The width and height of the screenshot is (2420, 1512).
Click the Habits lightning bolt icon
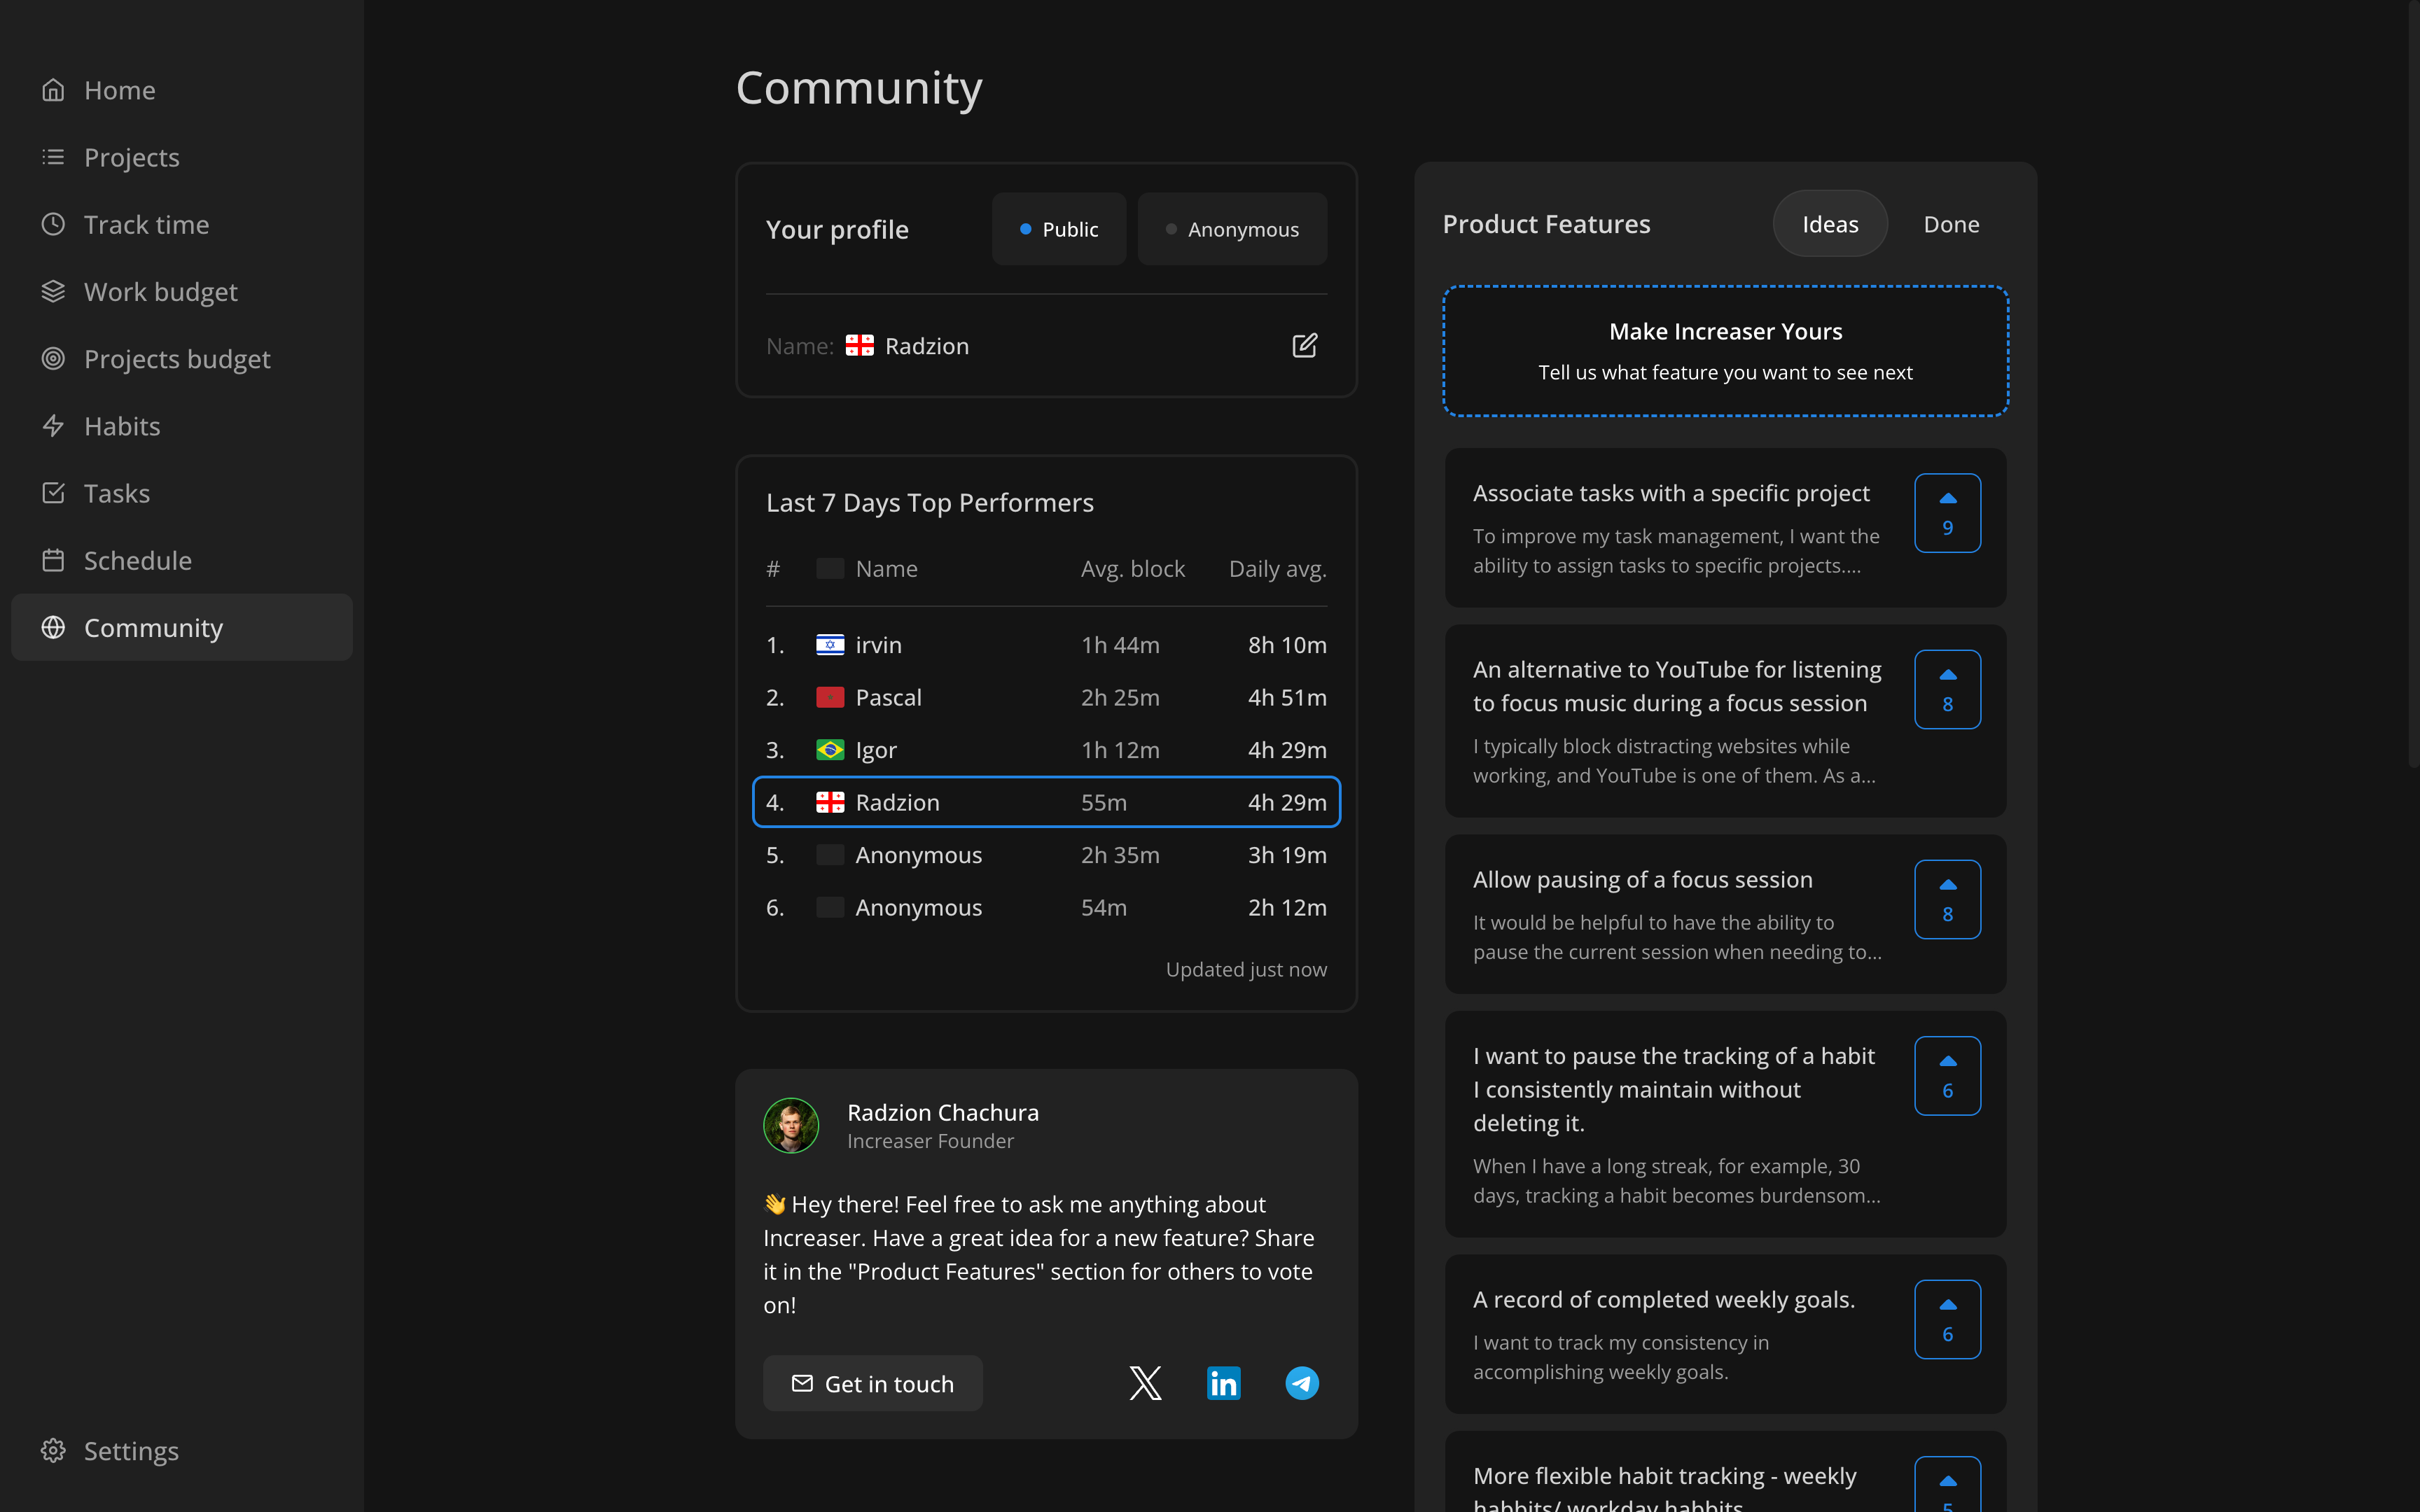click(x=53, y=426)
